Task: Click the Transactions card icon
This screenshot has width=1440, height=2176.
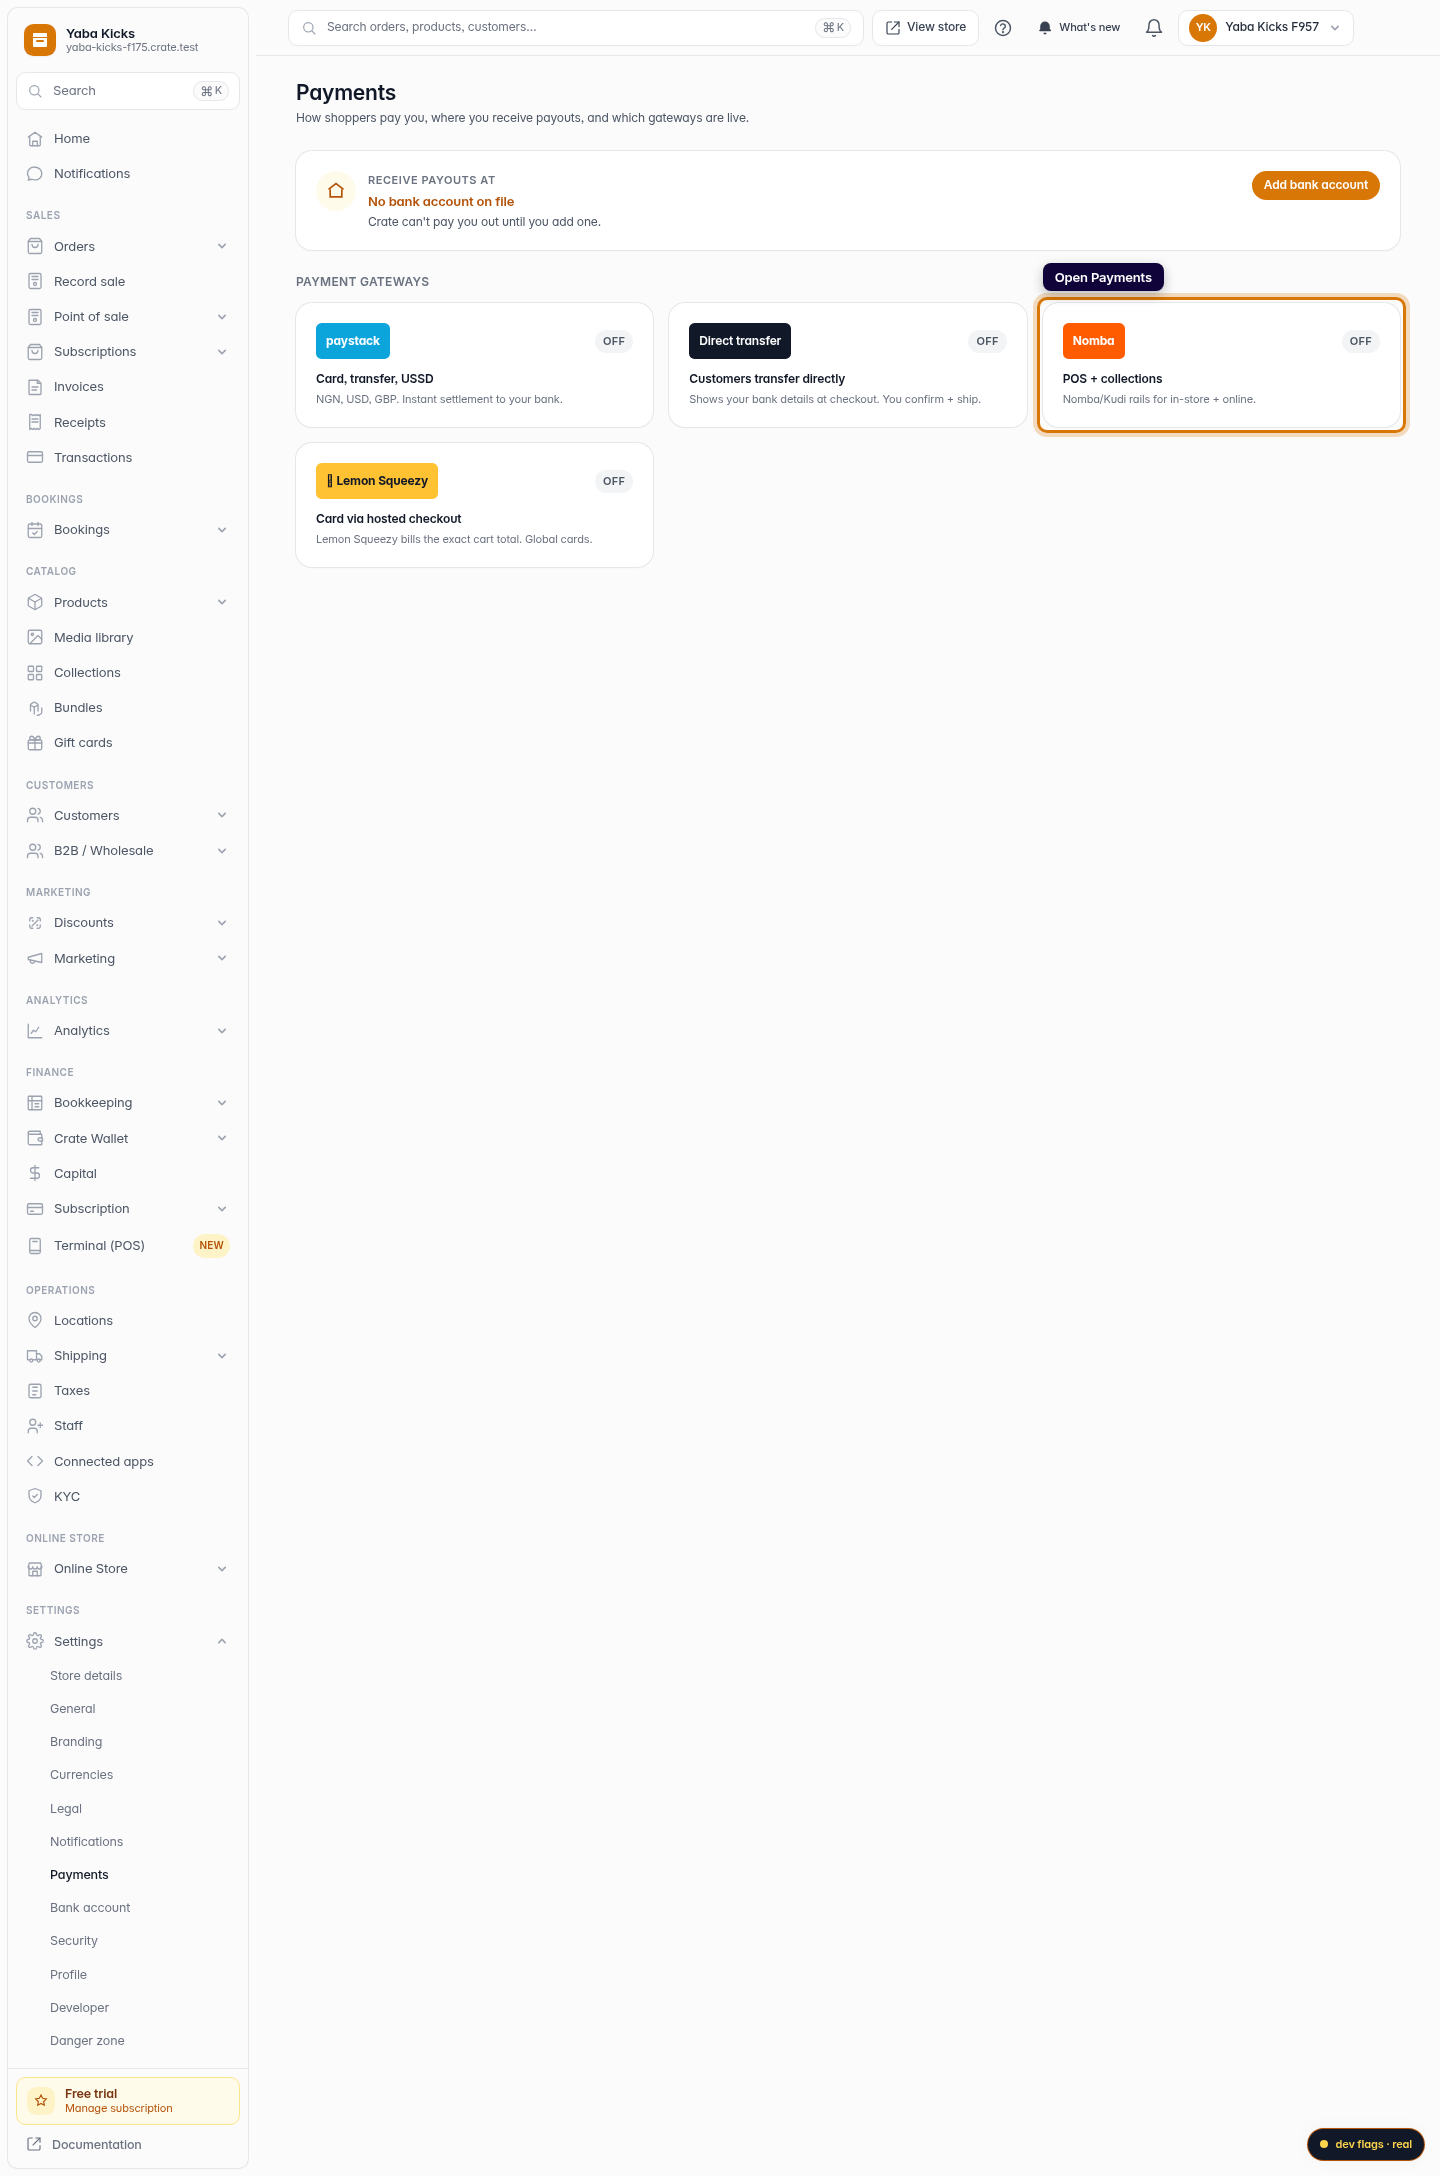Action: click(35, 458)
